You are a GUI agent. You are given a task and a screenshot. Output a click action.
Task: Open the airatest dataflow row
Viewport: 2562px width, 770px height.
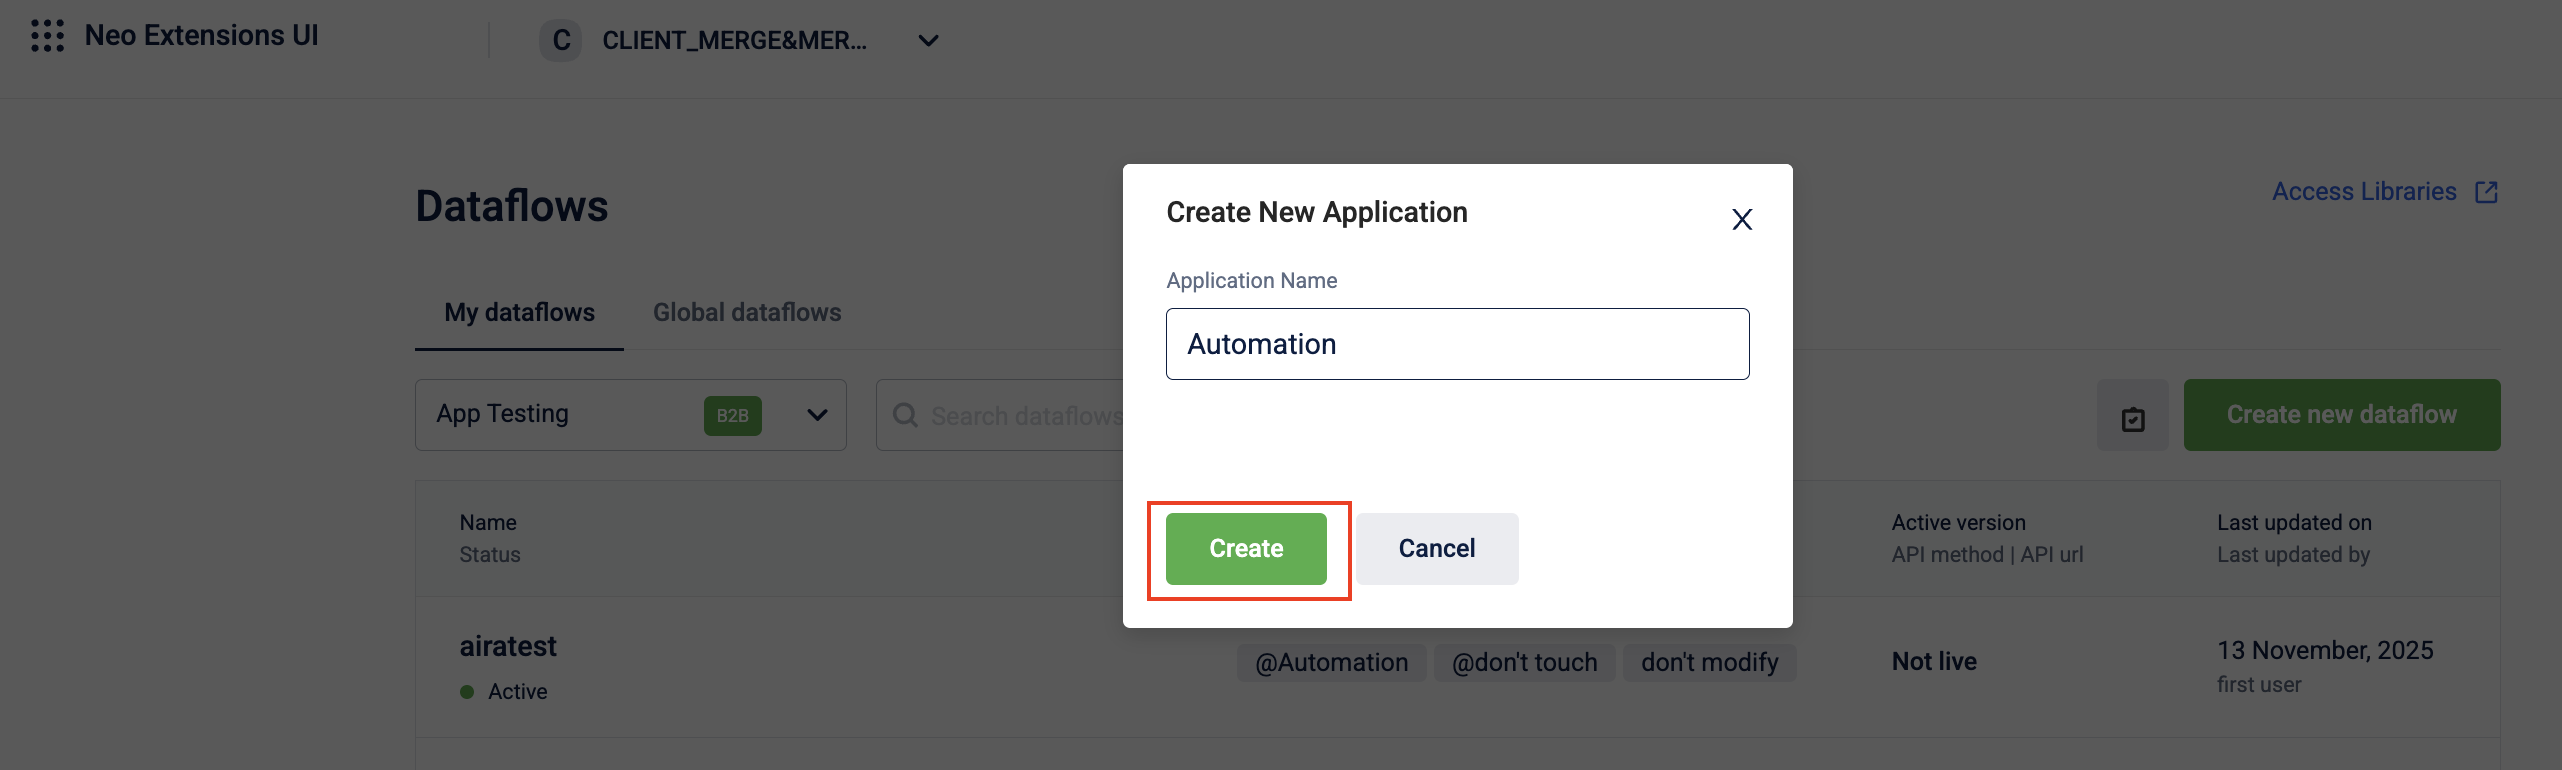(x=1458, y=668)
